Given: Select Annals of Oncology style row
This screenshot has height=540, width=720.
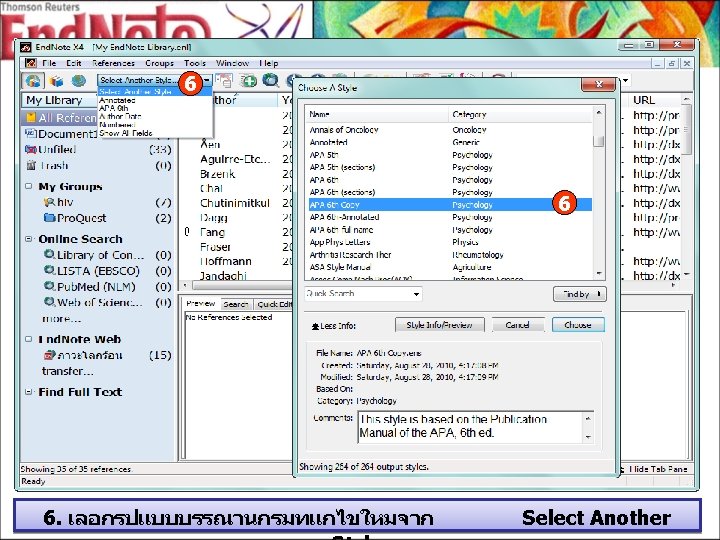Looking at the screenshot, I should 450,130.
